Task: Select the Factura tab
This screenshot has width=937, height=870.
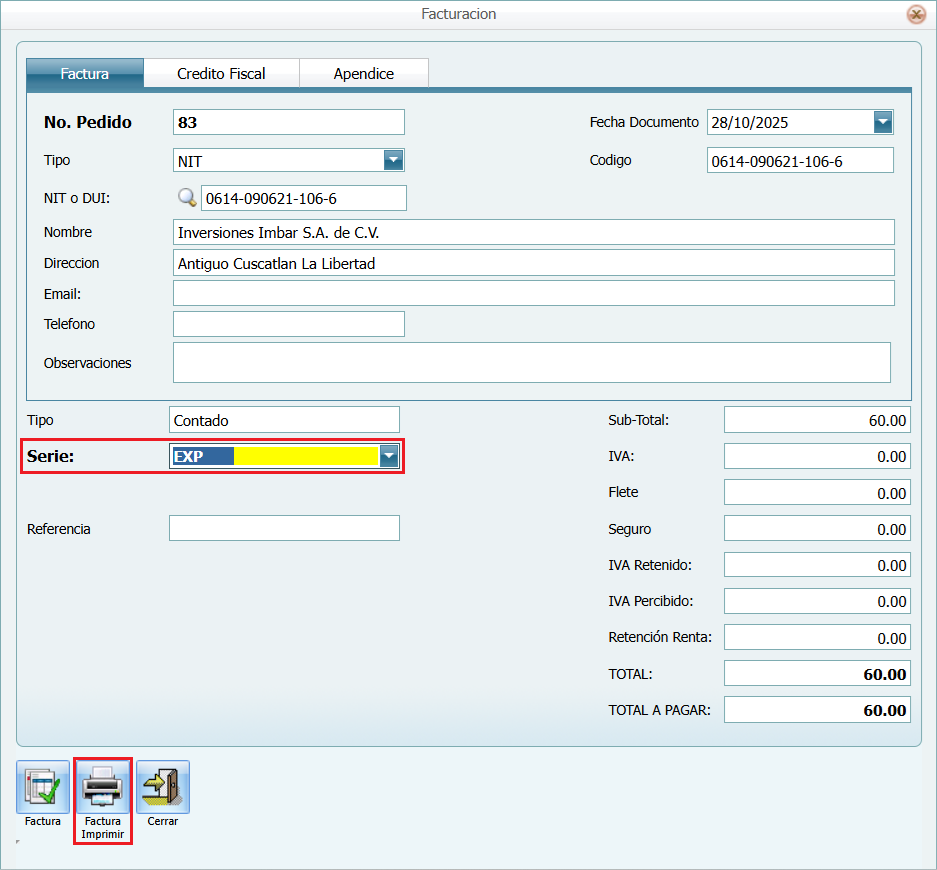Action: click(85, 74)
